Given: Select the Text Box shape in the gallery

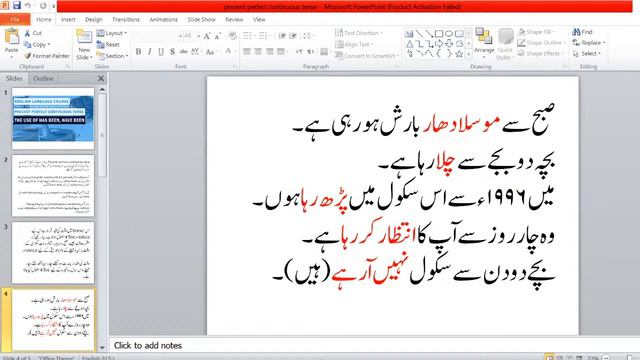Looking at the screenshot, I should point(409,34).
